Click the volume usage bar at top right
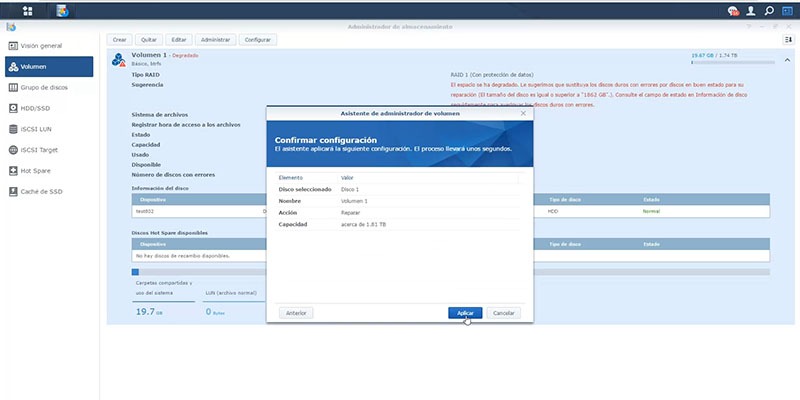The image size is (800, 400). (x=733, y=62)
